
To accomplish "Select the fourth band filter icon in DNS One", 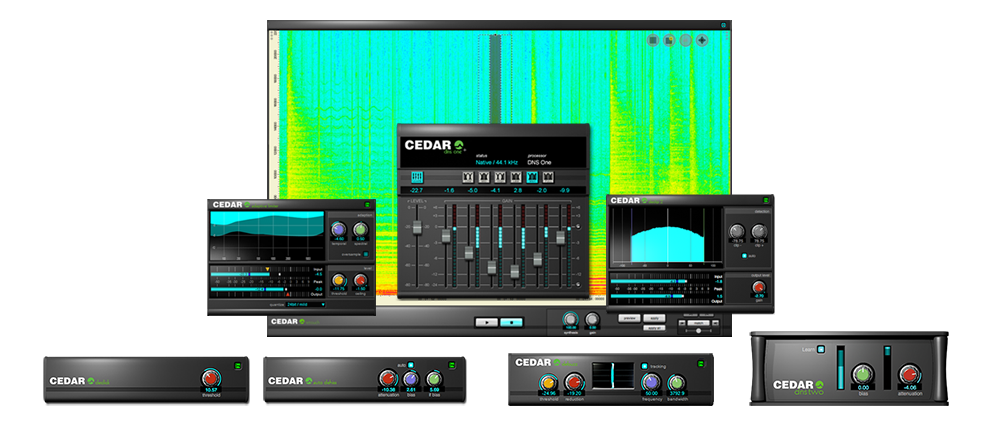I will (x=516, y=177).
